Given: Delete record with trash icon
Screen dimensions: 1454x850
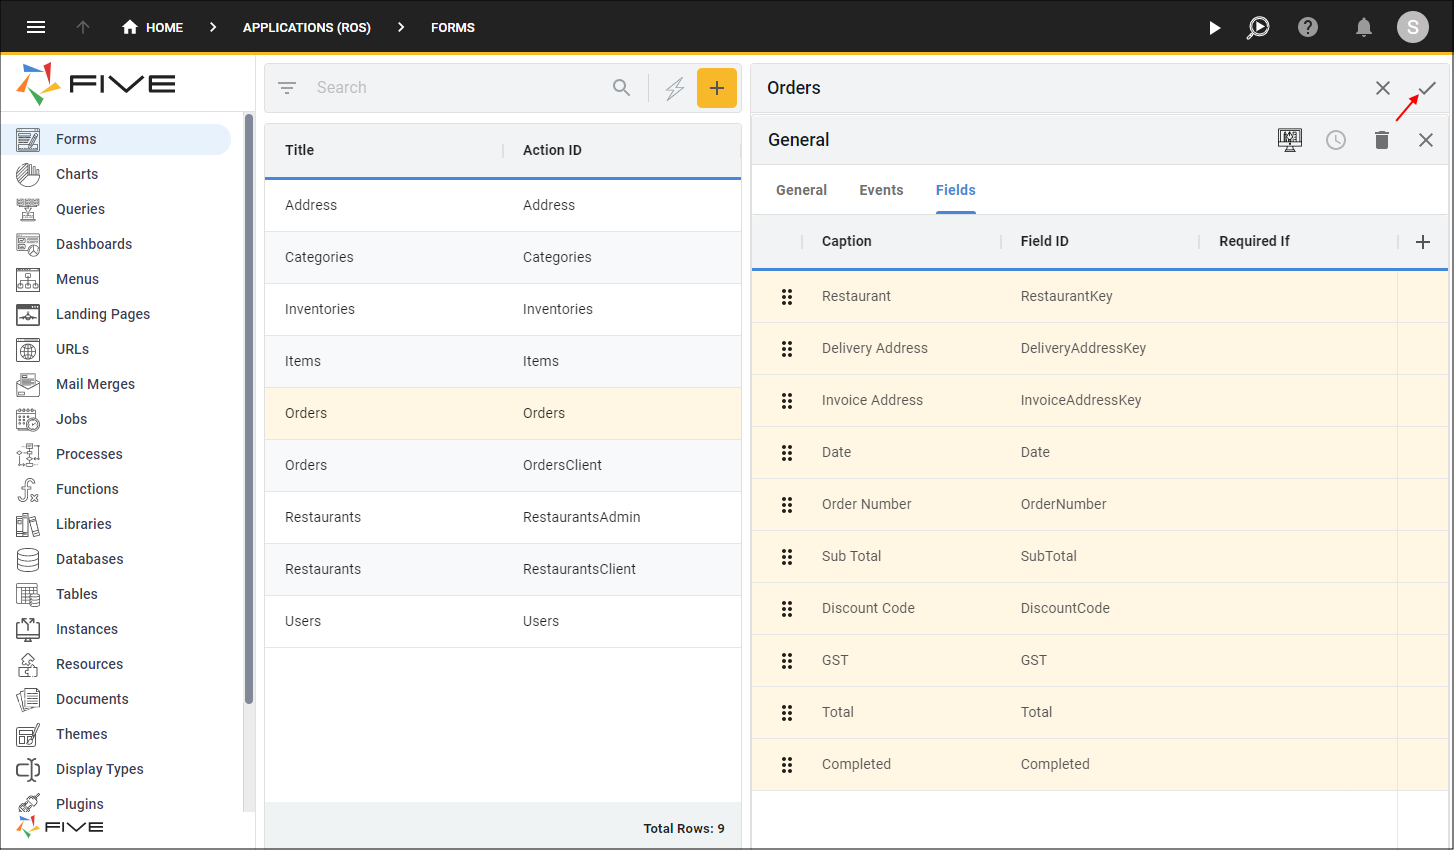Looking at the screenshot, I should tap(1382, 140).
